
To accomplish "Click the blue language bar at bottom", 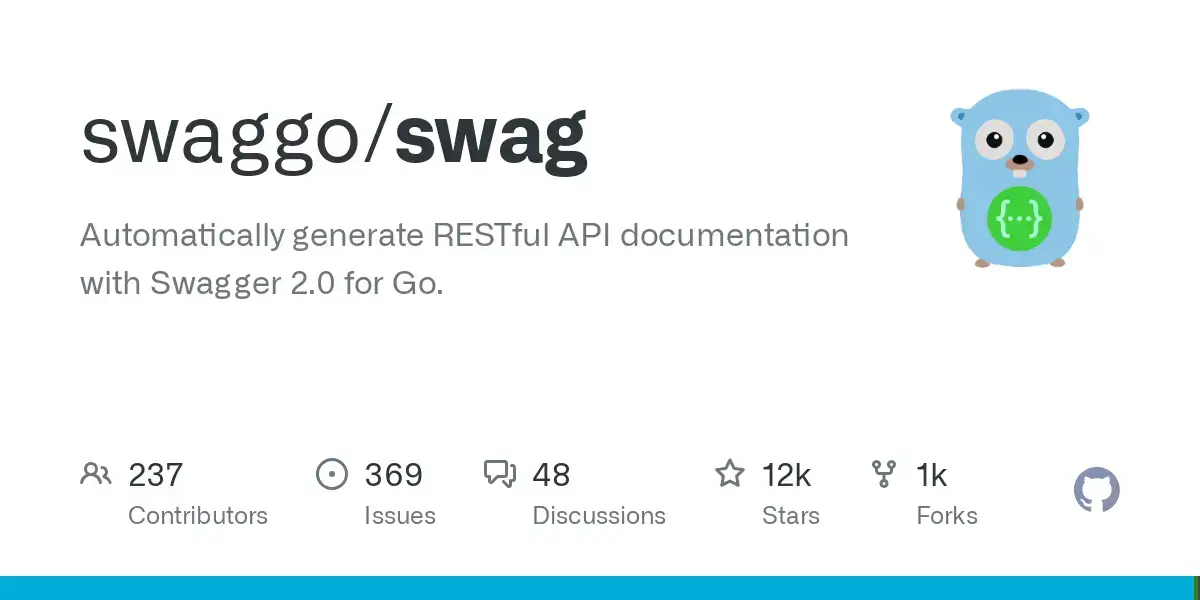I will click(600, 588).
